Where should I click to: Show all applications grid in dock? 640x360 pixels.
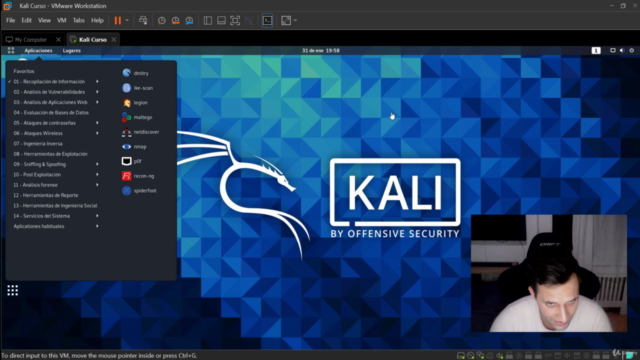tap(13, 290)
